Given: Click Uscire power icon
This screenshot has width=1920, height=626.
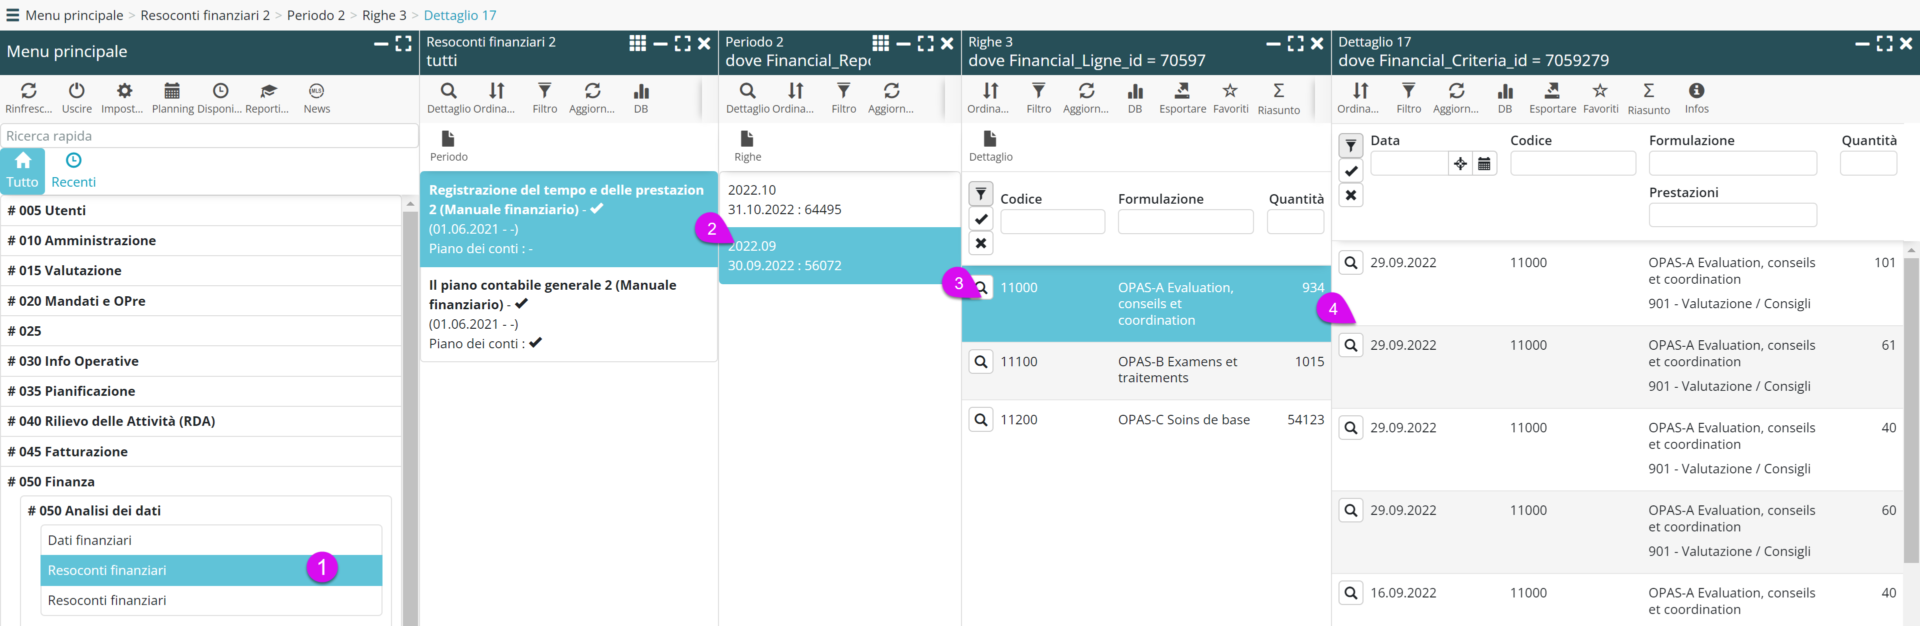Looking at the screenshot, I should coord(76,92).
